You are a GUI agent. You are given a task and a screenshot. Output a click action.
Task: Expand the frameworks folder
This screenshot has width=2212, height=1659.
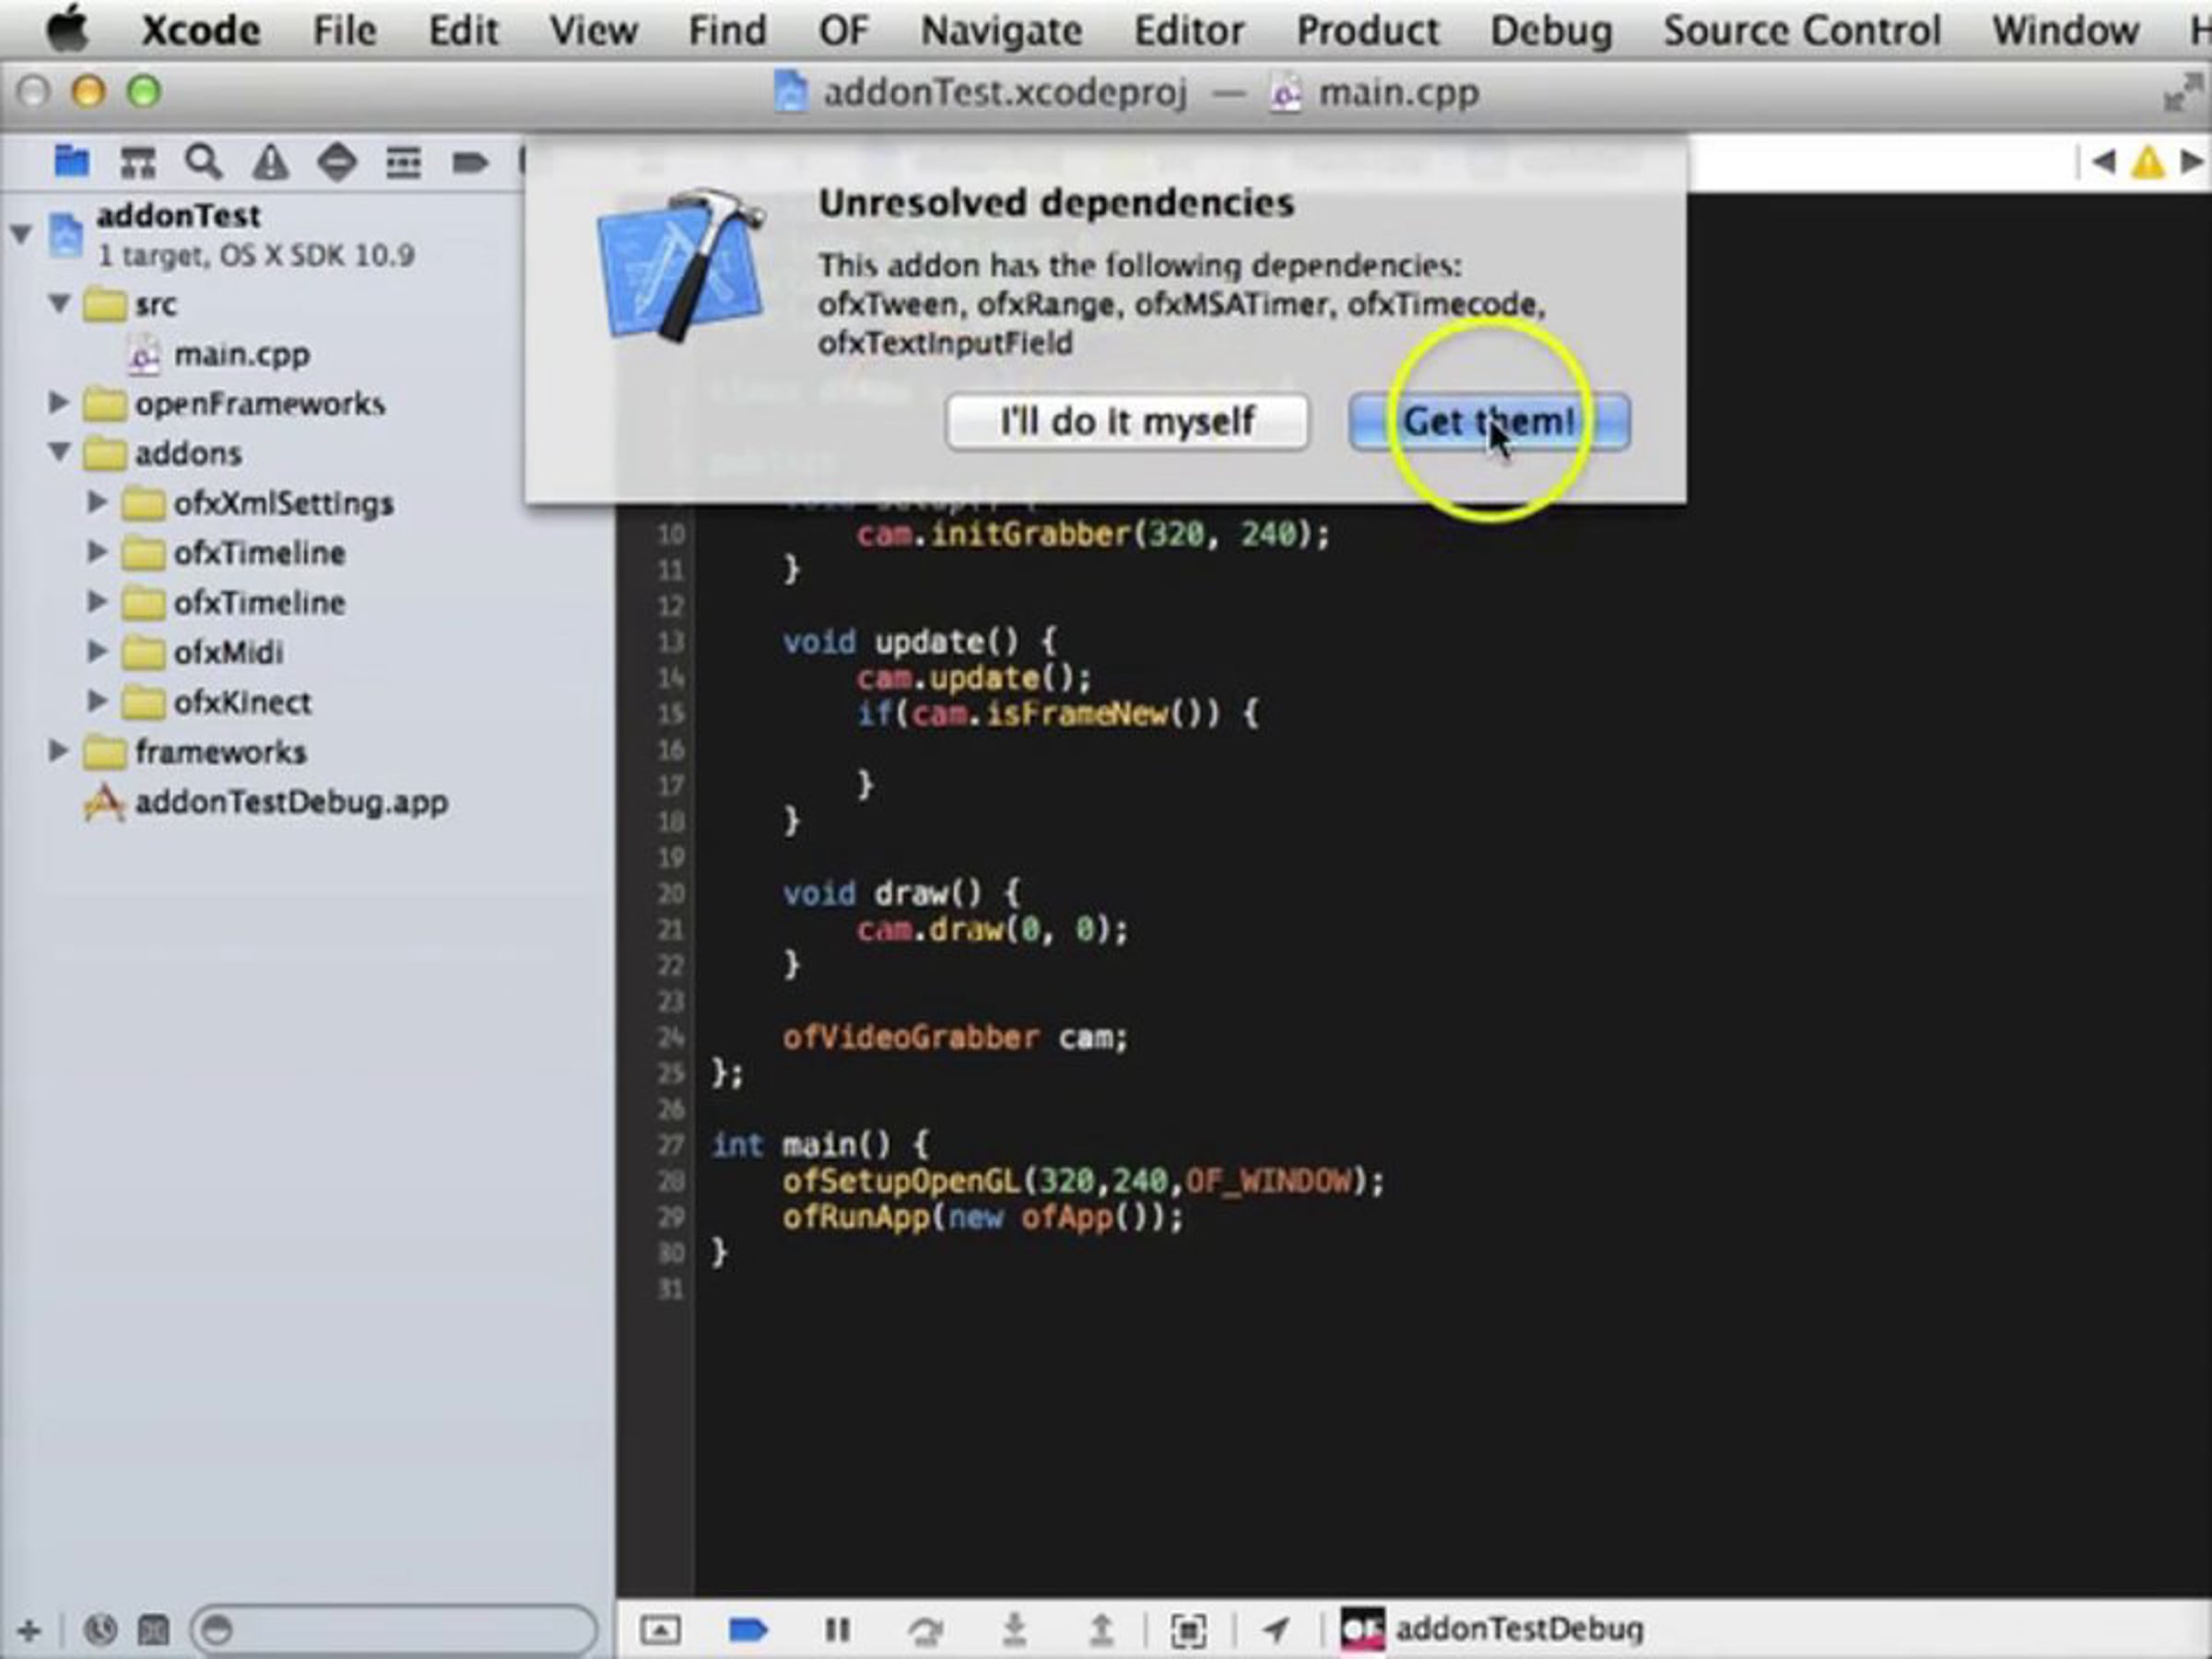[x=59, y=751]
